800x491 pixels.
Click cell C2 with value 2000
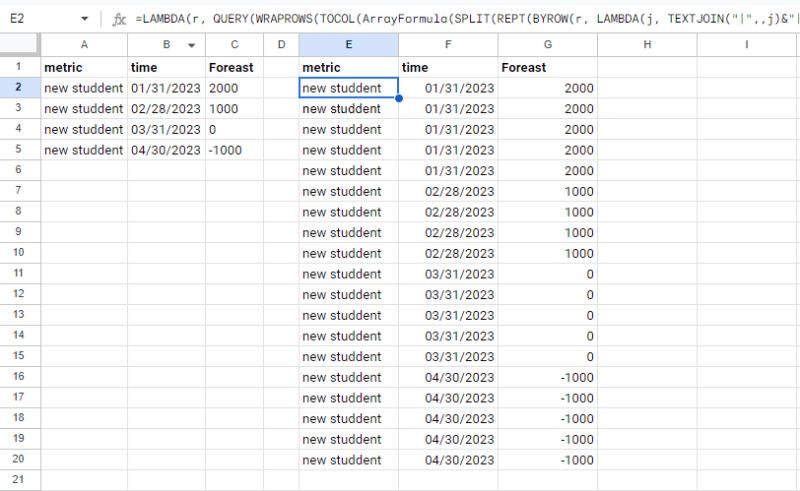tap(234, 88)
